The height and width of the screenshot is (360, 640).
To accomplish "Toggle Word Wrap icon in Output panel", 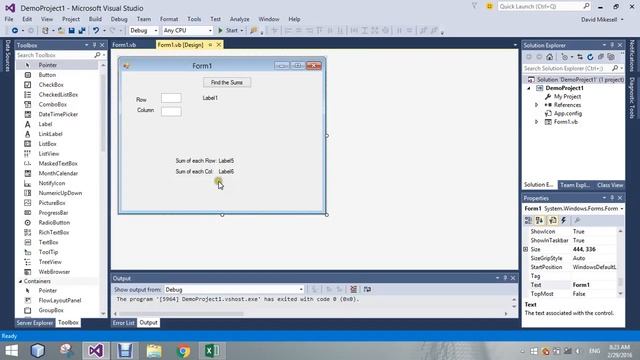I will point(367,289).
